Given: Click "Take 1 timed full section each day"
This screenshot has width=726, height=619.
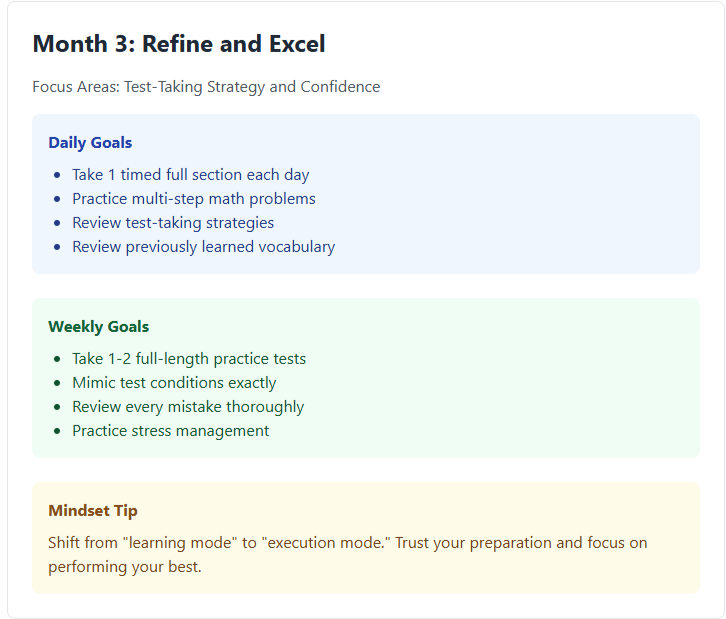Looking at the screenshot, I should tap(190, 175).
